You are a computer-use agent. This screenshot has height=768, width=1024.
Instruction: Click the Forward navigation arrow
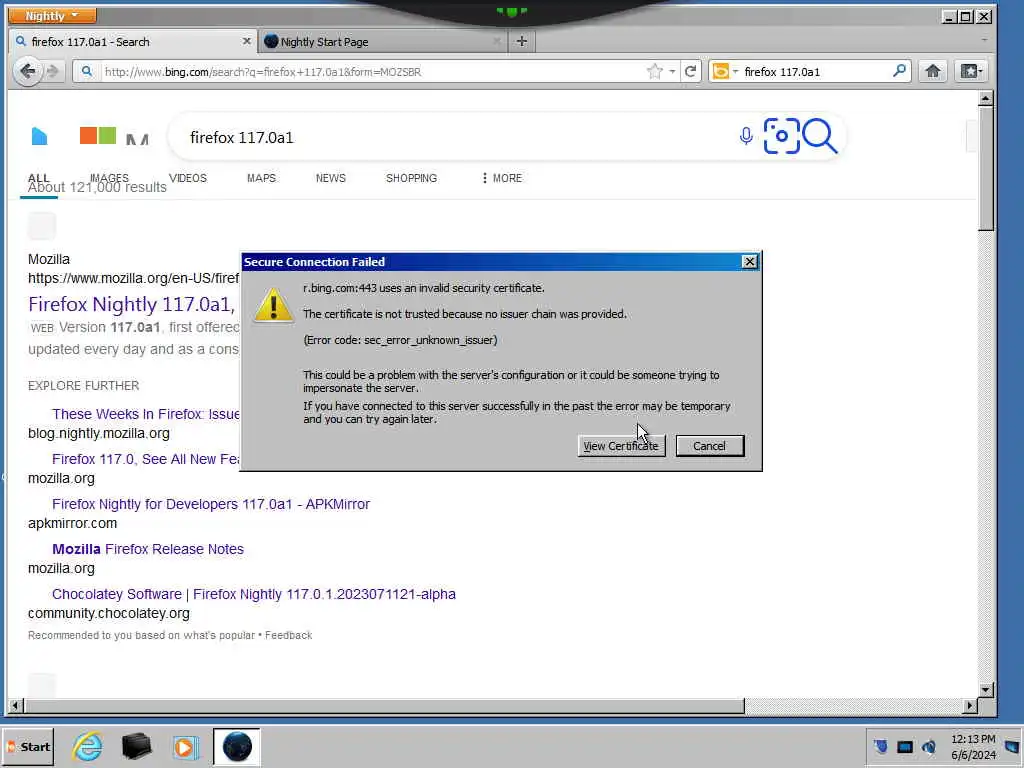point(54,71)
